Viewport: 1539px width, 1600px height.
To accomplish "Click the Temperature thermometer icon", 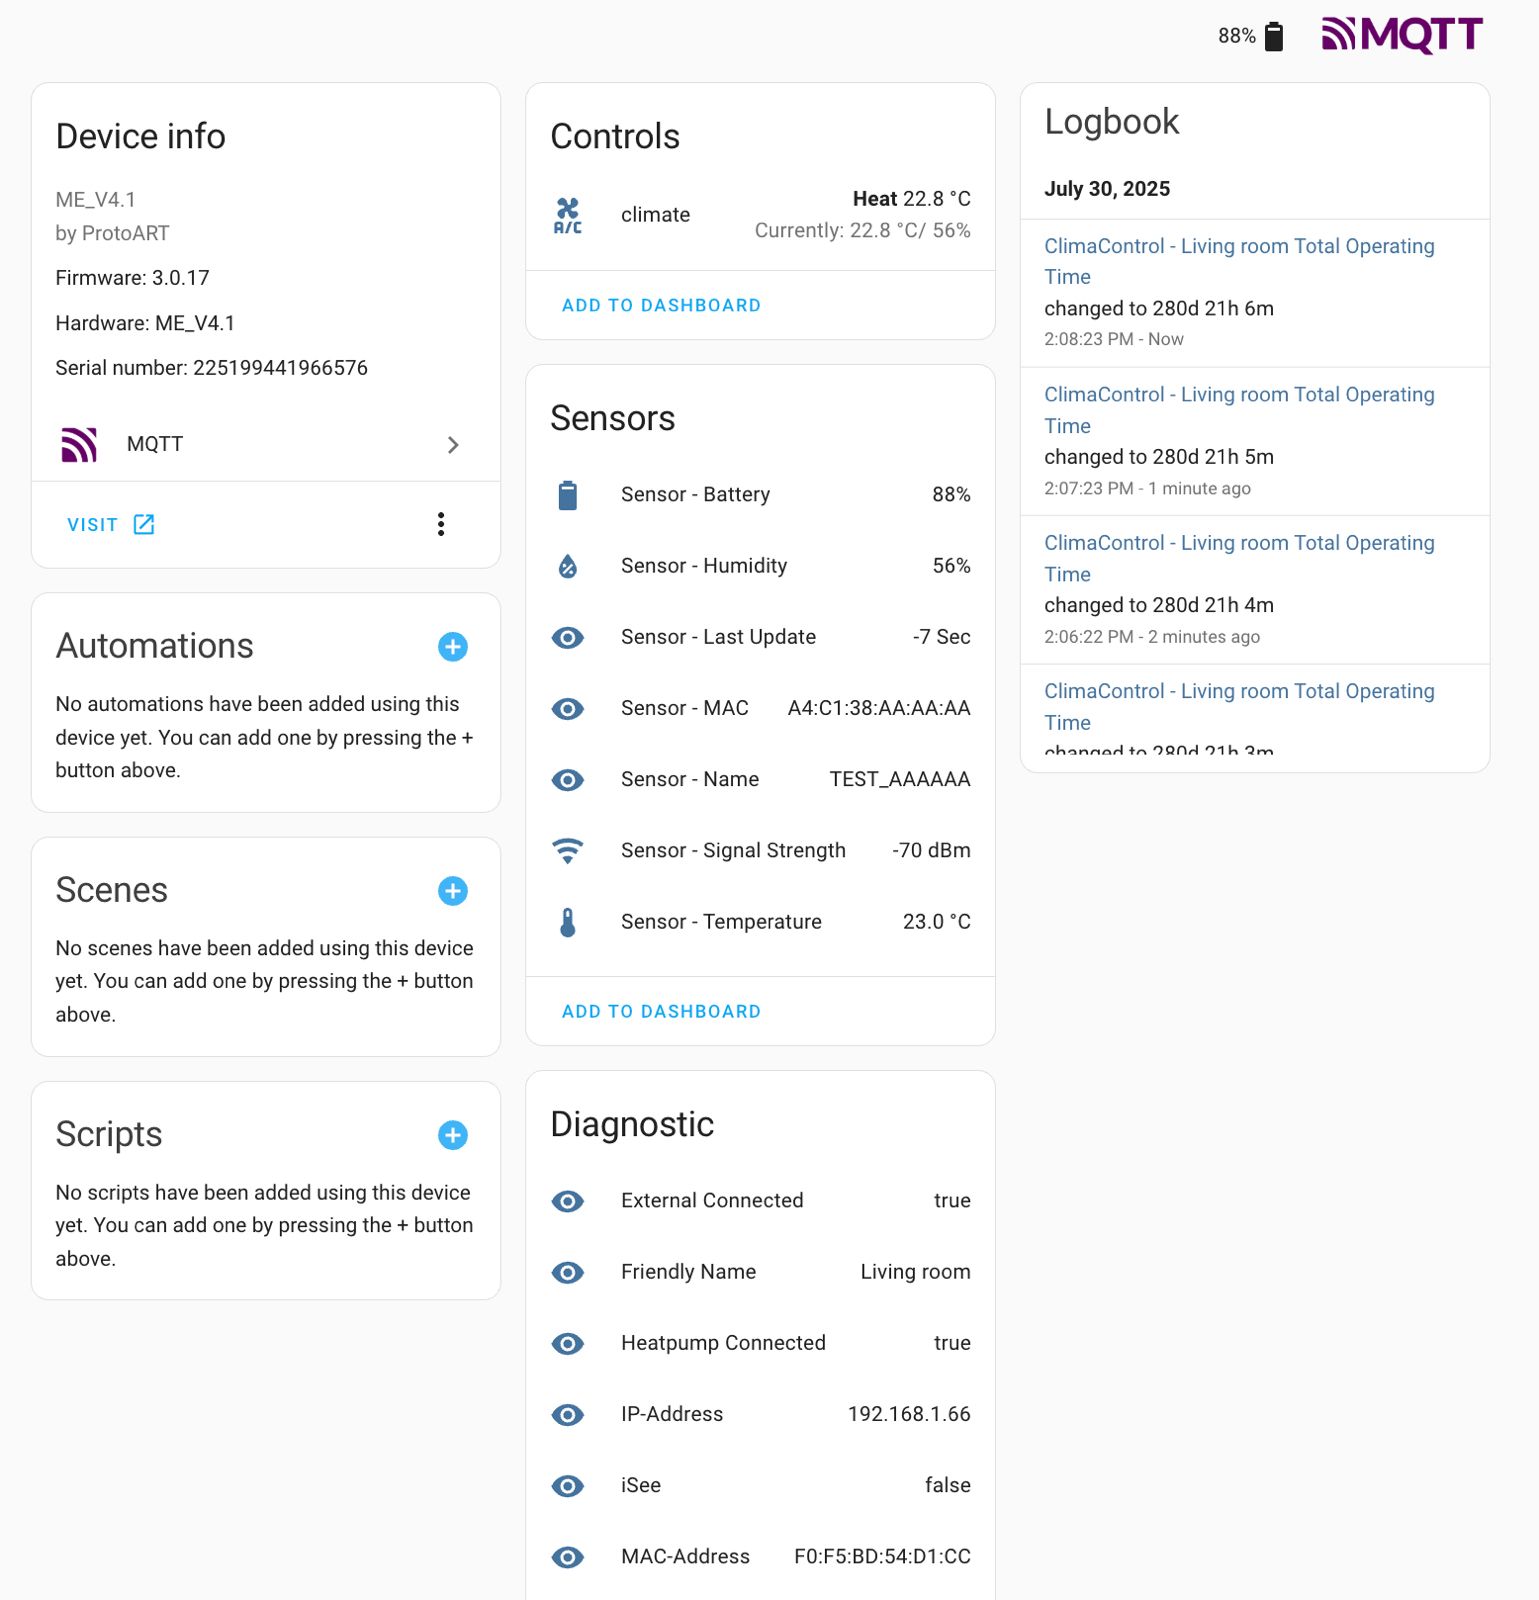I will (x=567, y=922).
